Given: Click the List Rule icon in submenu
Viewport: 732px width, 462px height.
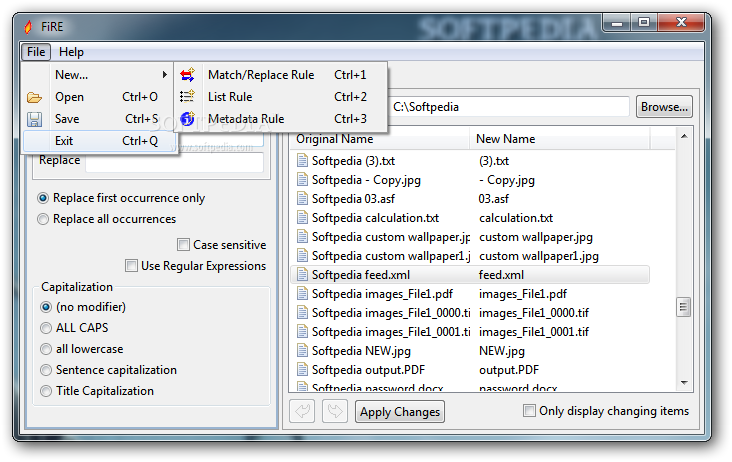Looking at the screenshot, I should point(187,97).
